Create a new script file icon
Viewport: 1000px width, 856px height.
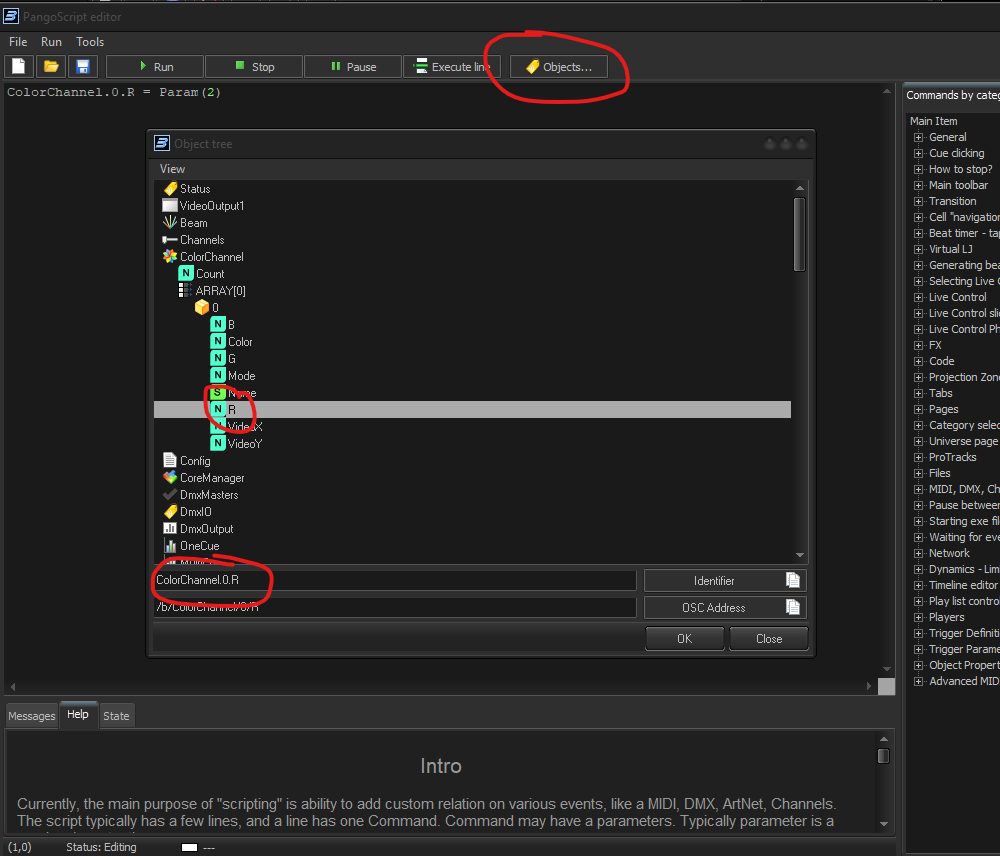pos(19,66)
